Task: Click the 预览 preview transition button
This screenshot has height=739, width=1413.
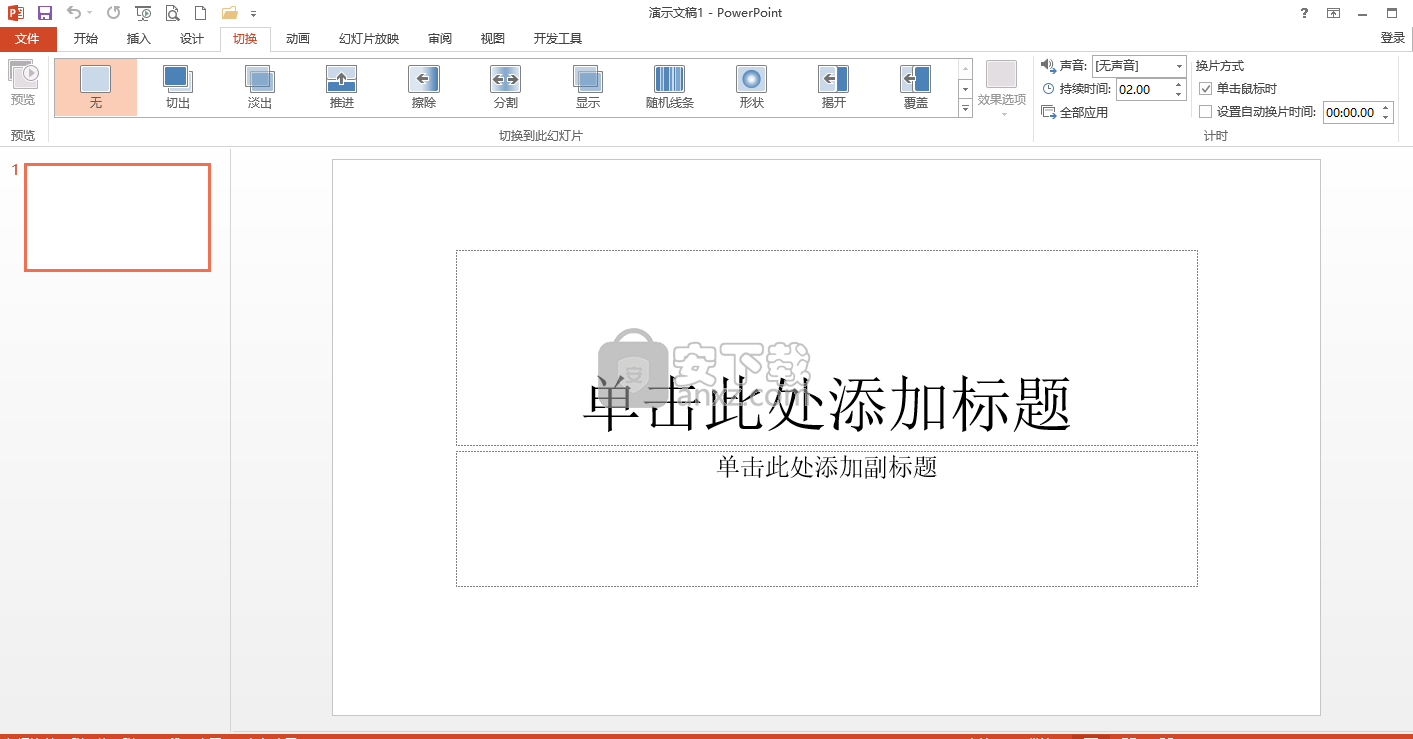Action: 23,83
